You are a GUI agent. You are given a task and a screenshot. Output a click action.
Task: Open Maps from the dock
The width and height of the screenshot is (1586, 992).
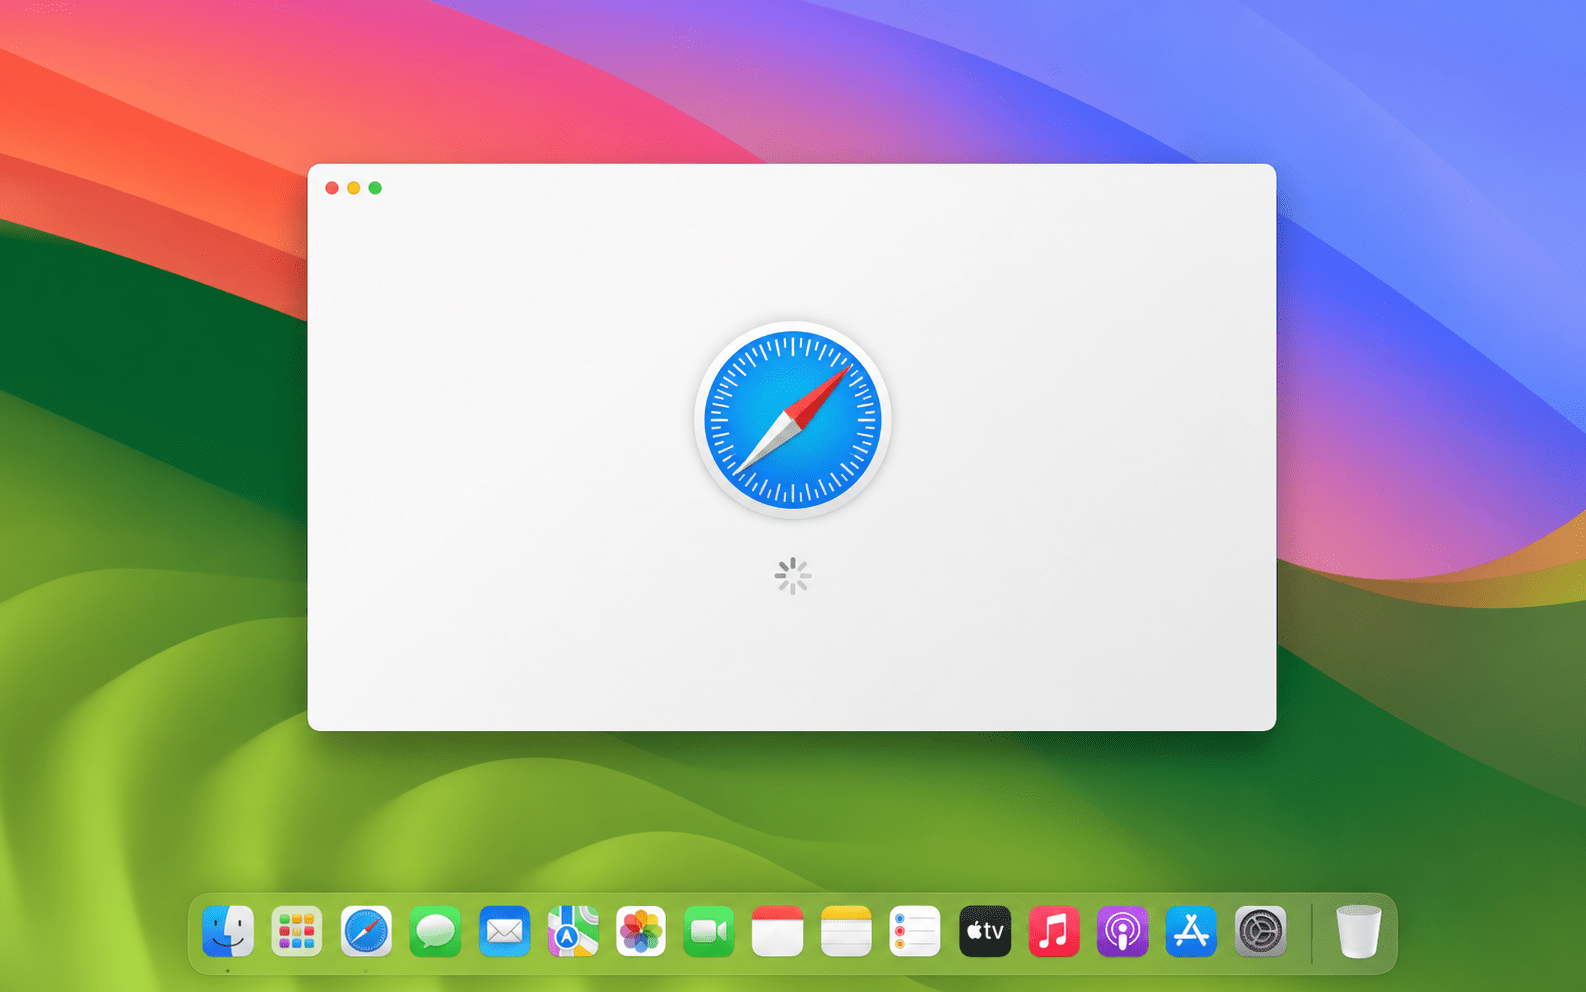click(x=573, y=932)
